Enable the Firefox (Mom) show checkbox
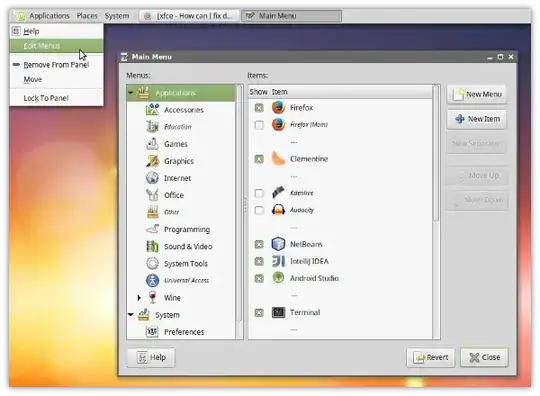This screenshot has height=396, width=540. click(x=259, y=125)
